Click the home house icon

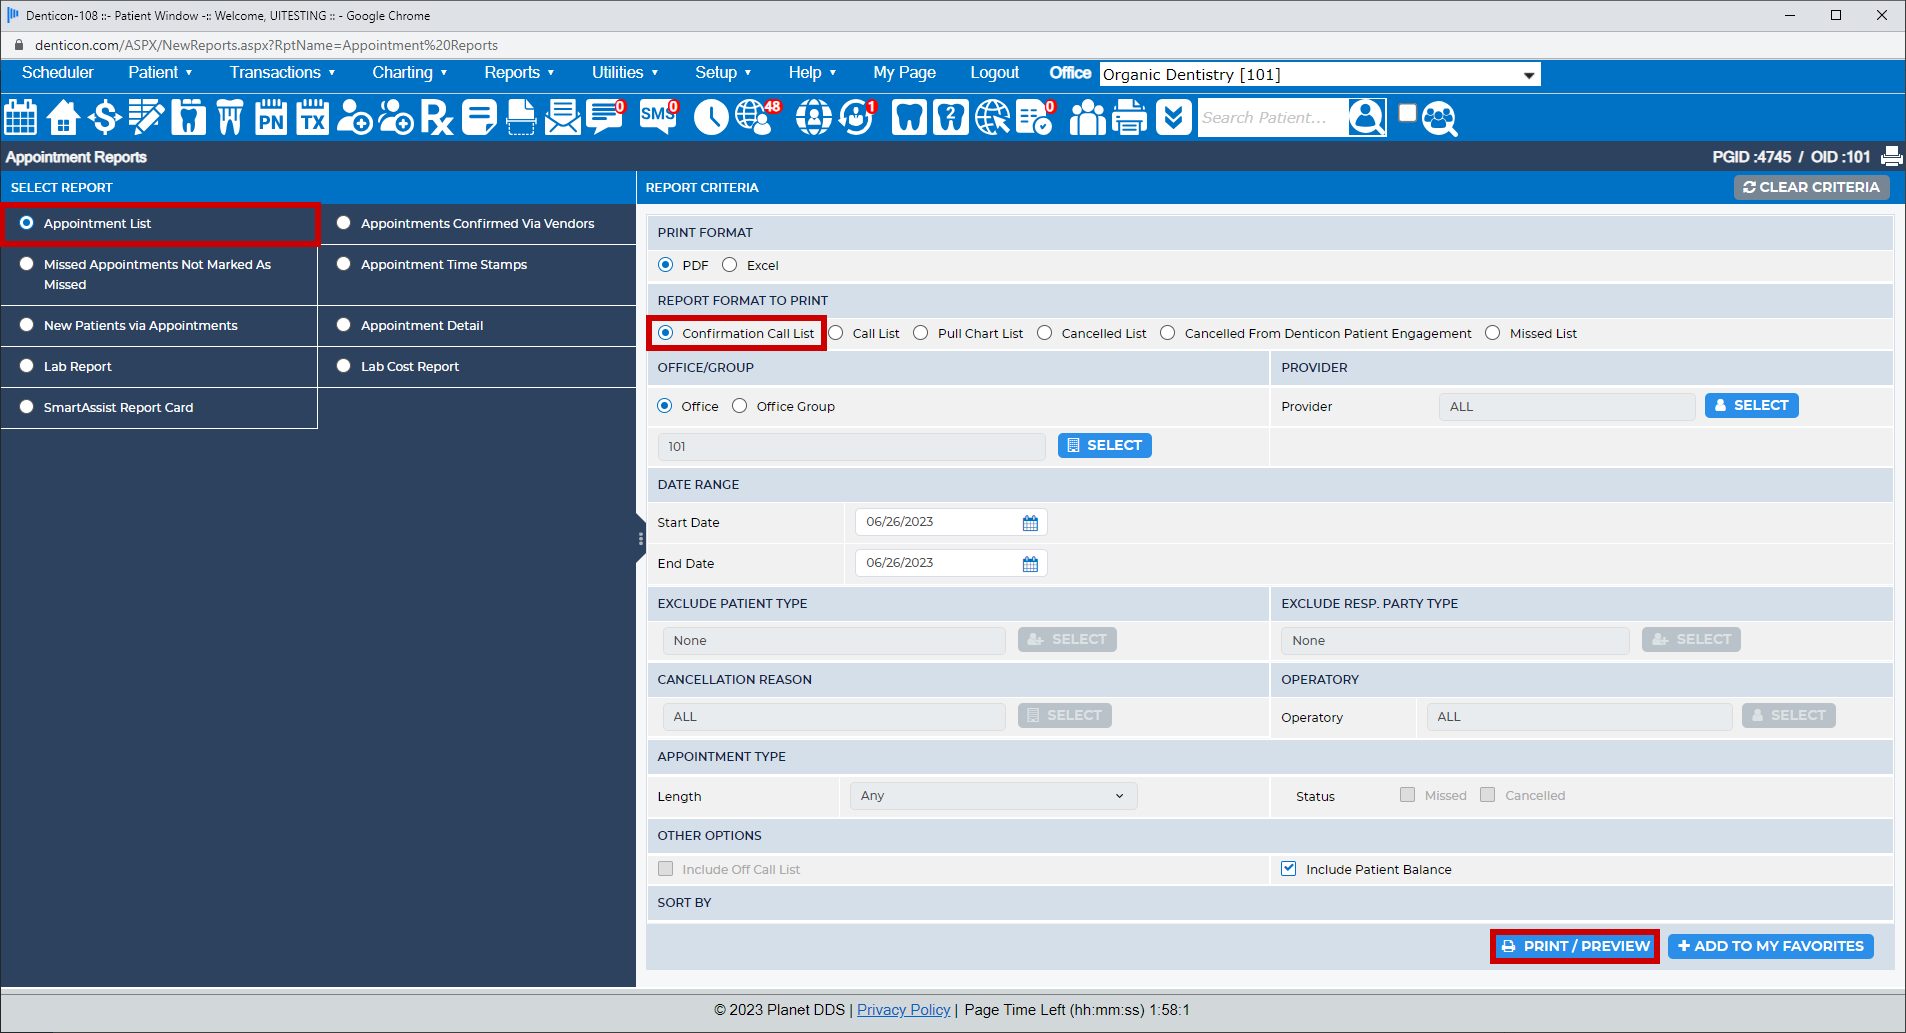[x=63, y=117]
